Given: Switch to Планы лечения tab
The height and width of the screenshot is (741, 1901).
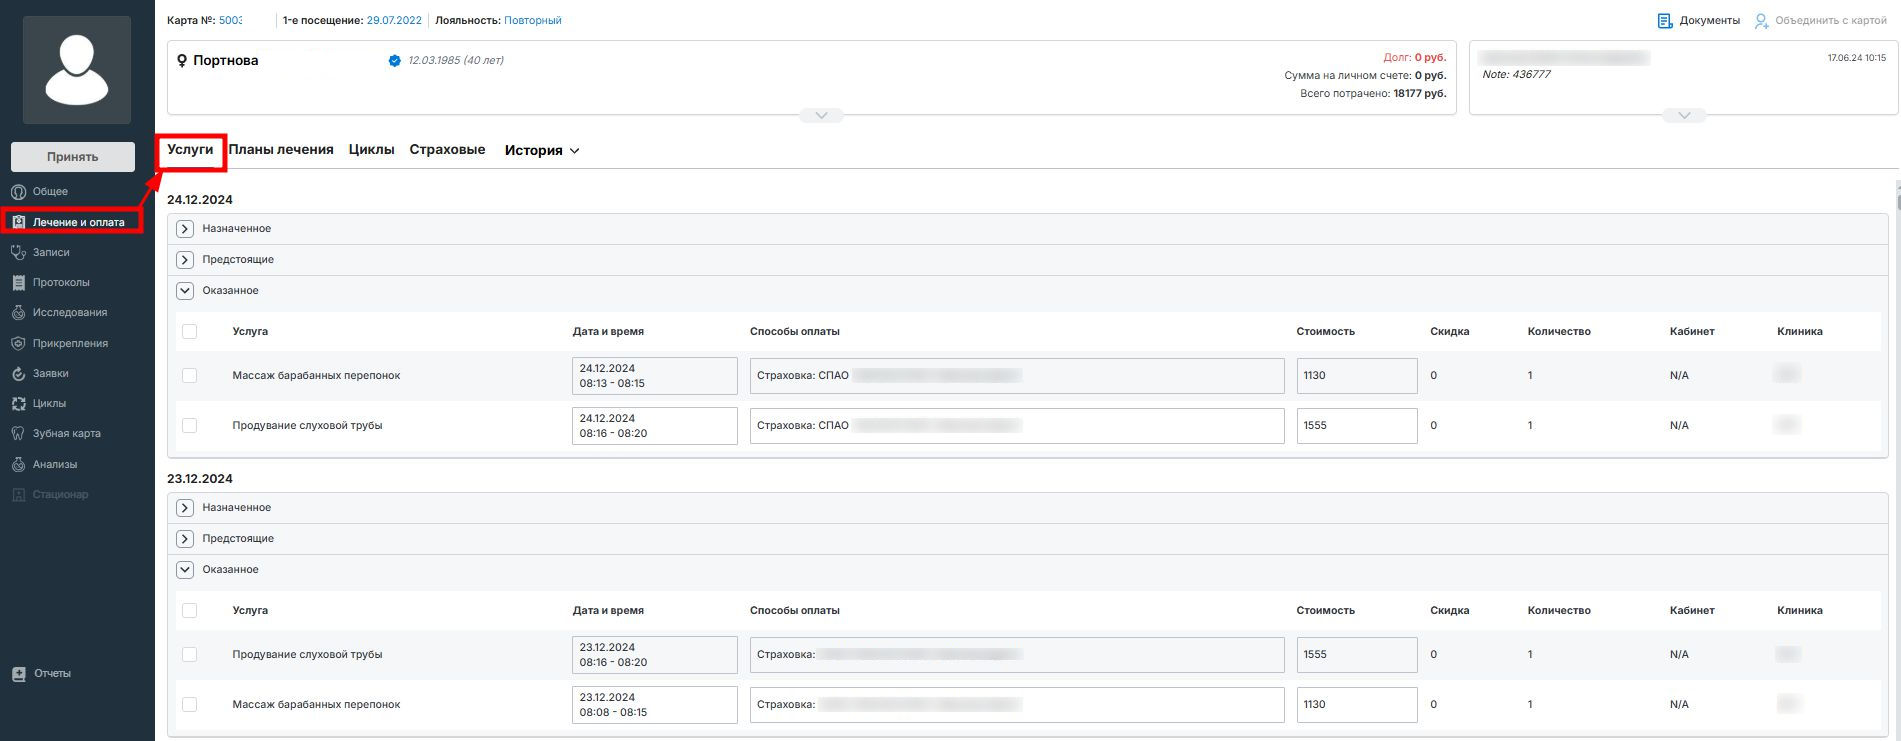Looking at the screenshot, I should (x=281, y=150).
